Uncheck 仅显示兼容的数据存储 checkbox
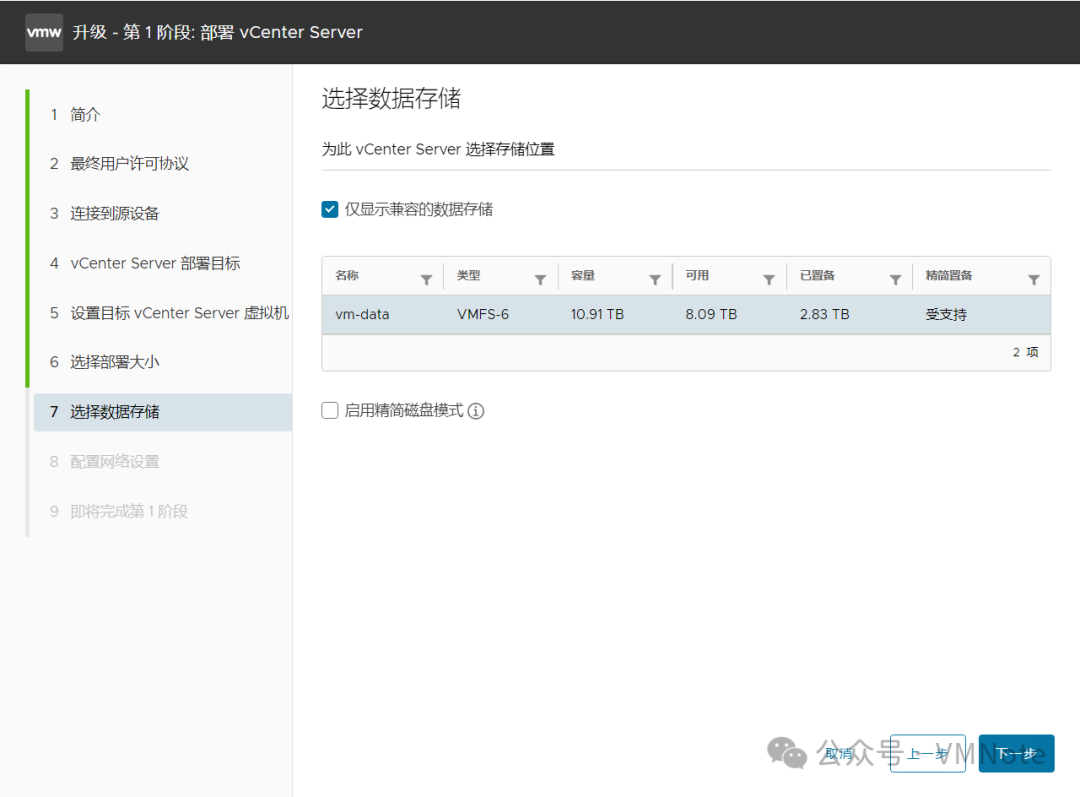The width and height of the screenshot is (1080, 797). tap(330, 209)
